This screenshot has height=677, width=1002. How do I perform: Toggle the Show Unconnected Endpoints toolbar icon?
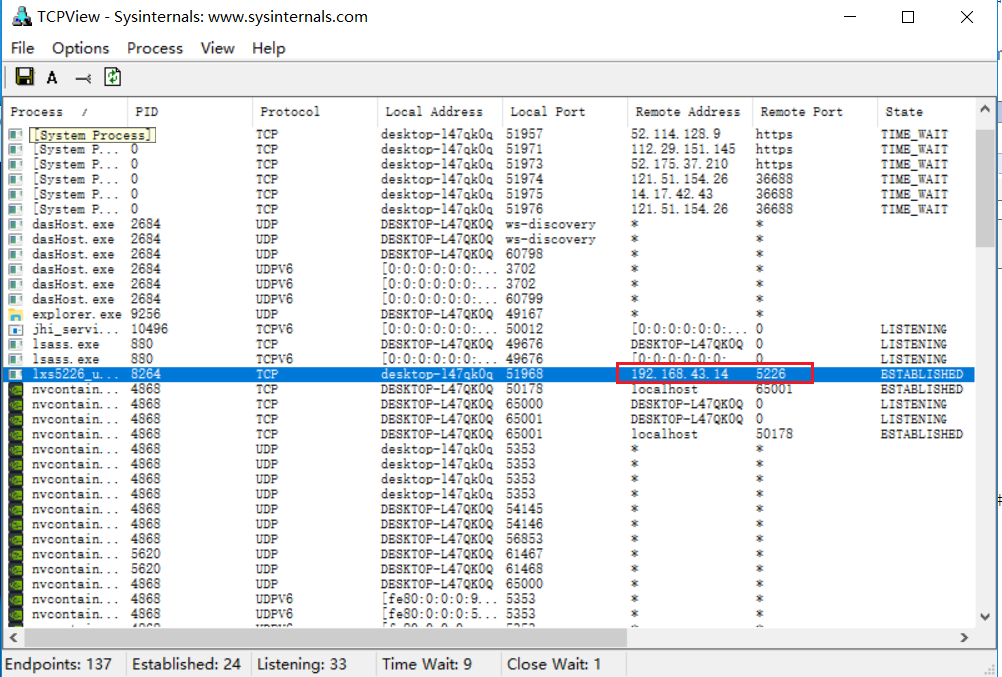(x=83, y=78)
